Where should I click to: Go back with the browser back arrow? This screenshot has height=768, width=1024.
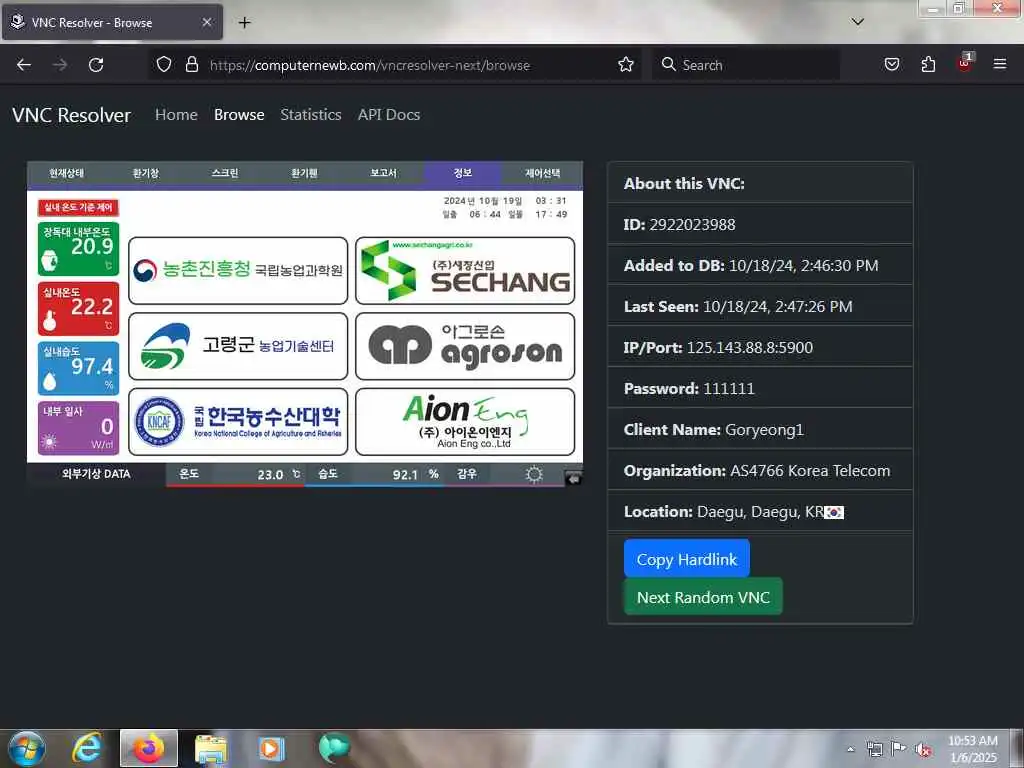24,65
